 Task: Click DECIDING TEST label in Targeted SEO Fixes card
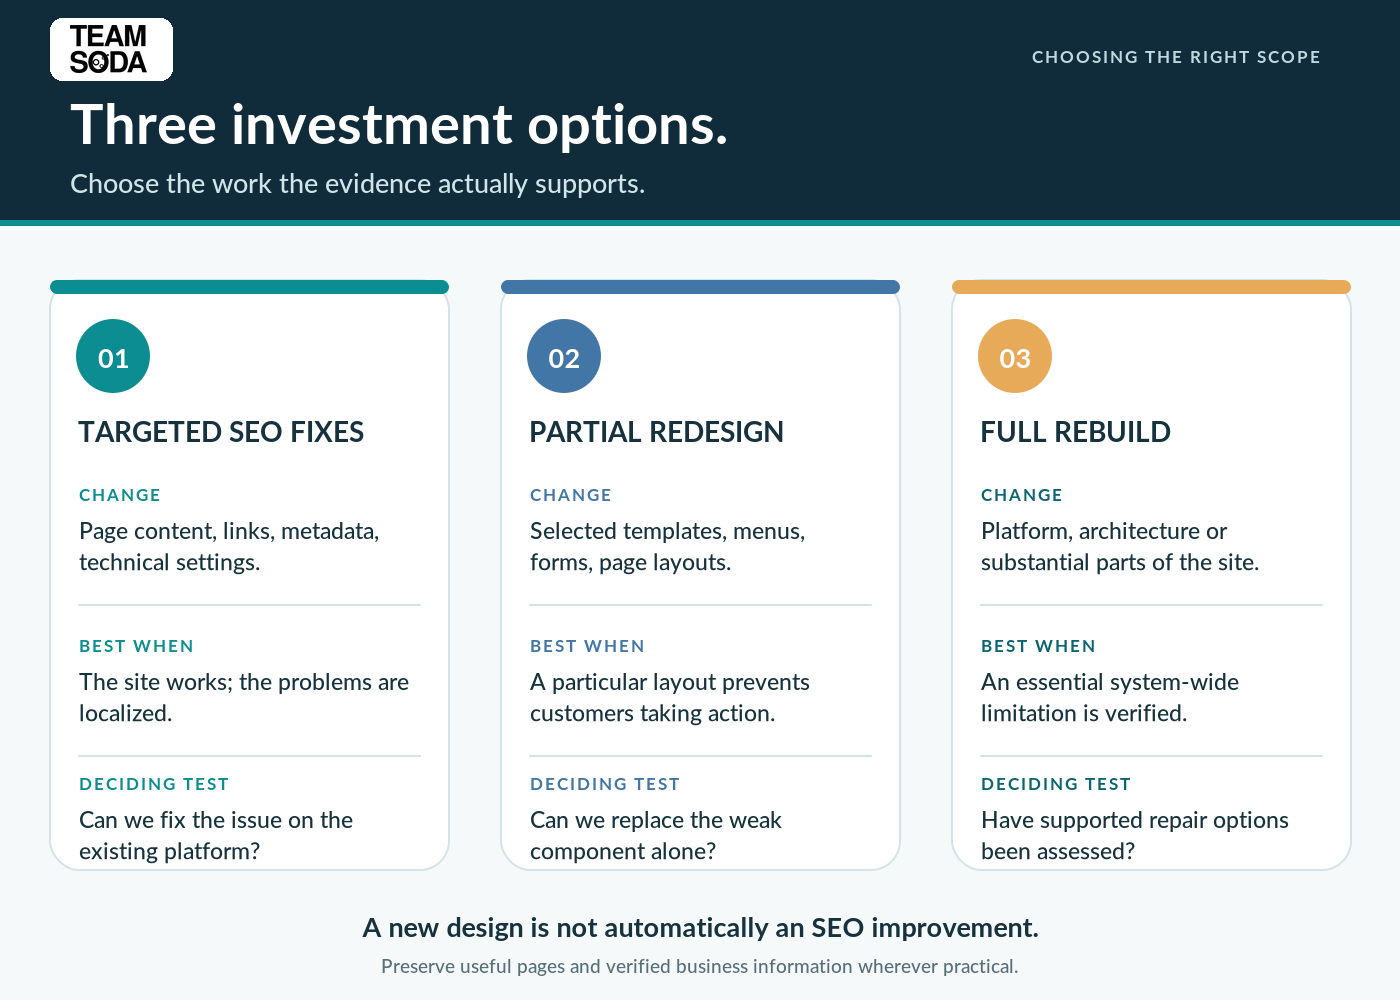pos(154,784)
